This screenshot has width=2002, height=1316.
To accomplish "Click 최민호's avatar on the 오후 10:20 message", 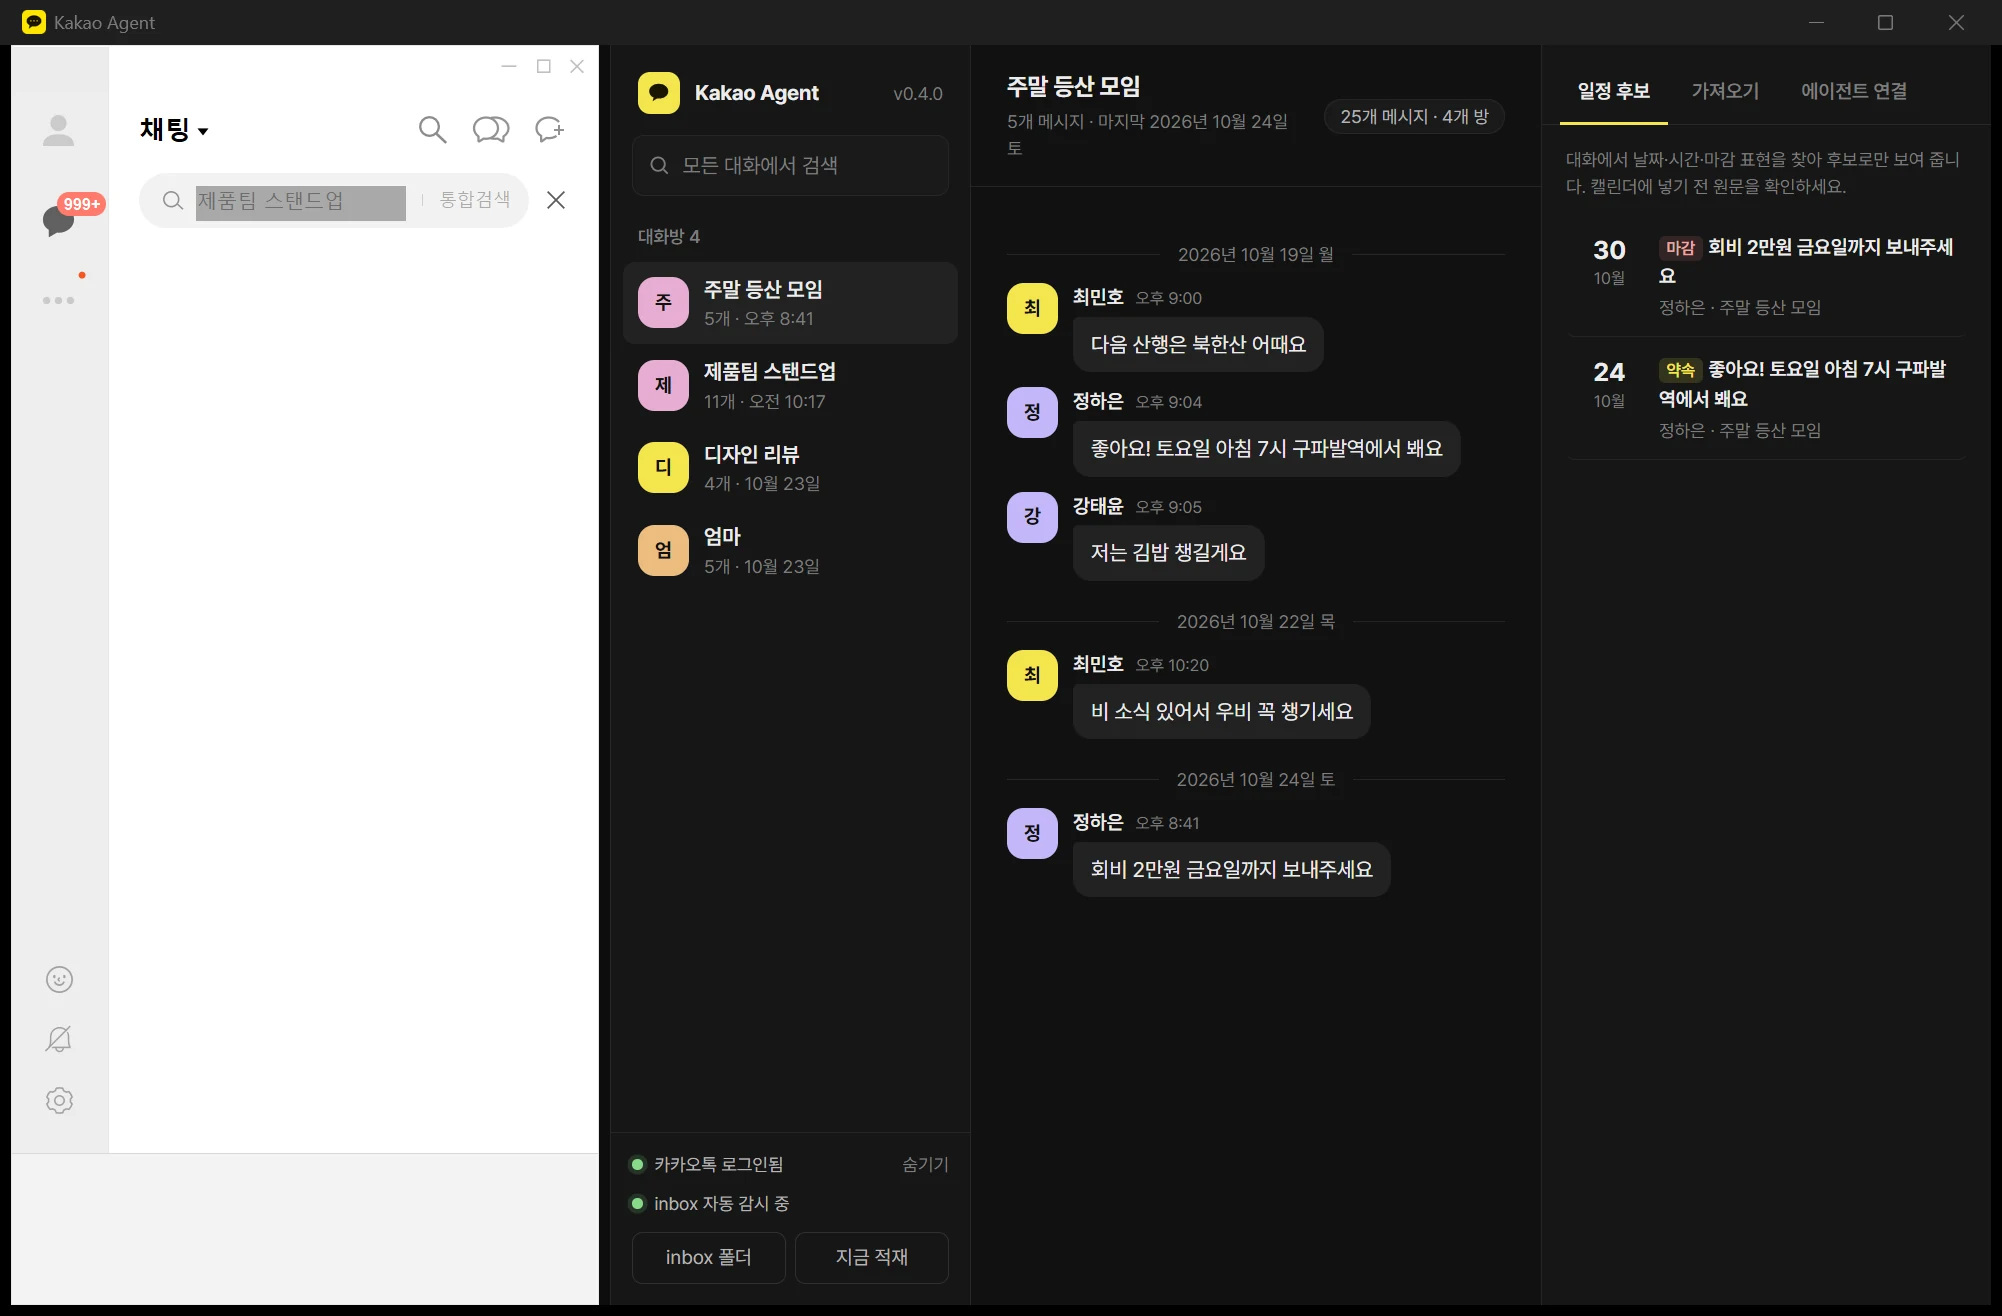I will tap(1032, 675).
